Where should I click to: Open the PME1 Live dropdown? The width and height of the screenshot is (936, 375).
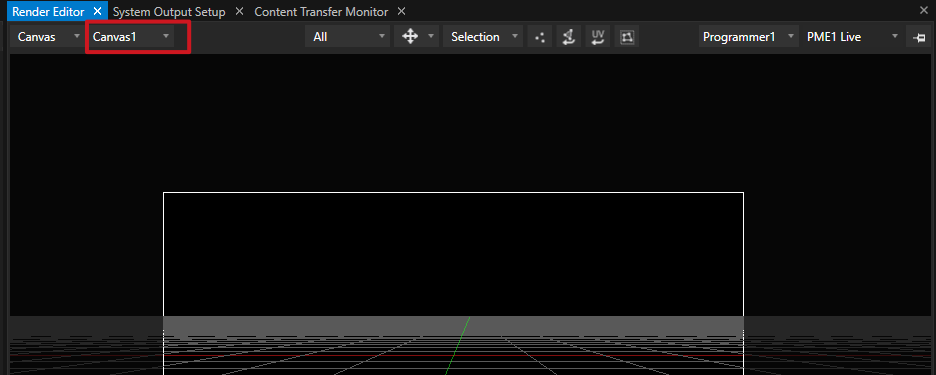coord(852,37)
